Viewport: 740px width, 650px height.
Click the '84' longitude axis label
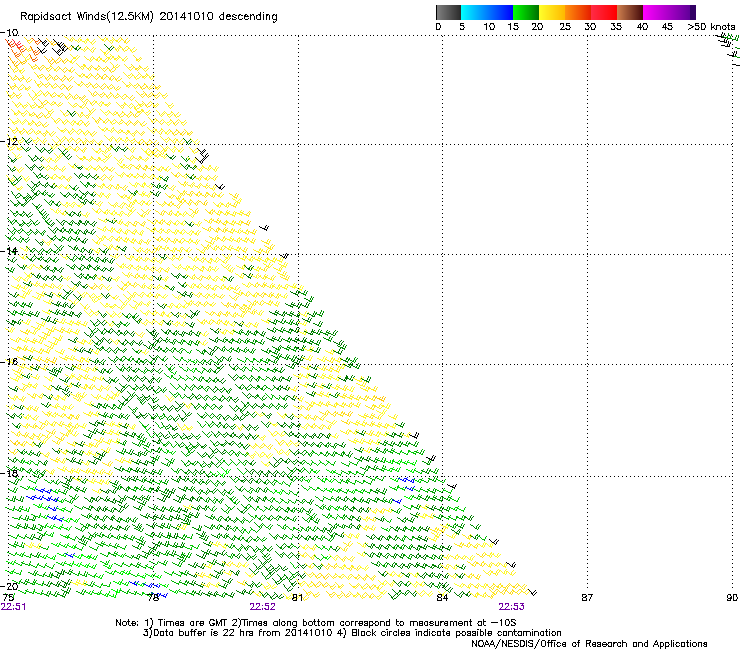[x=442, y=598]
